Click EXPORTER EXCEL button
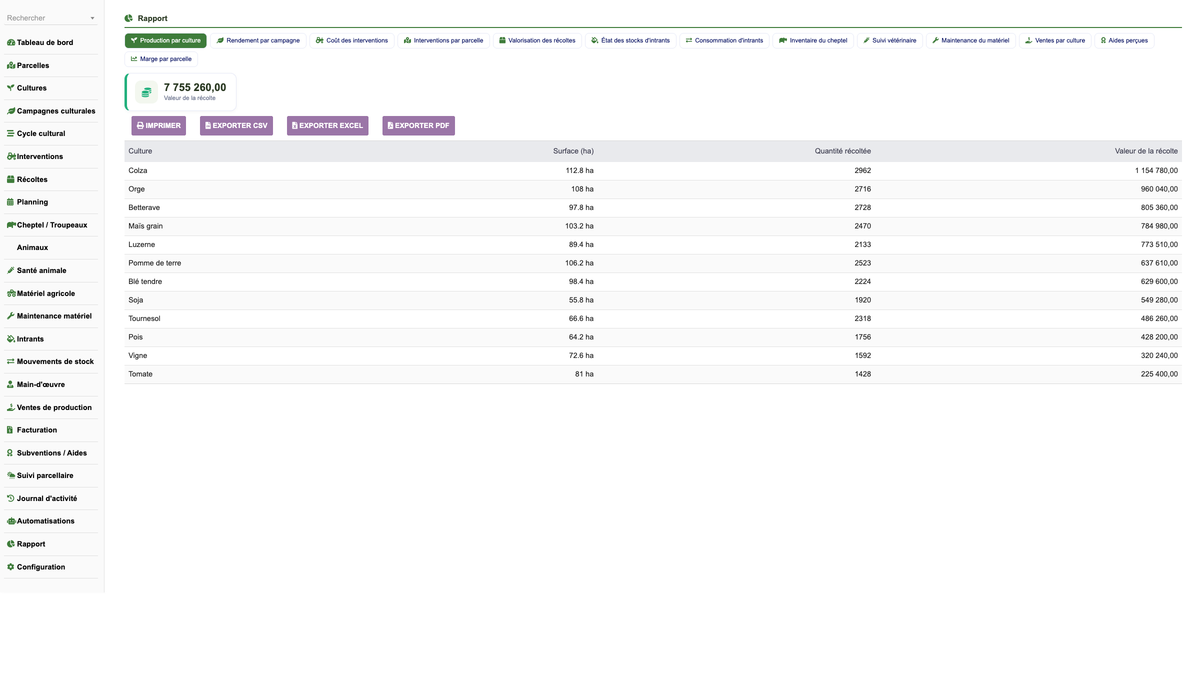The image size is (1200, 675). pyautogui.click(x=328, y=126)
